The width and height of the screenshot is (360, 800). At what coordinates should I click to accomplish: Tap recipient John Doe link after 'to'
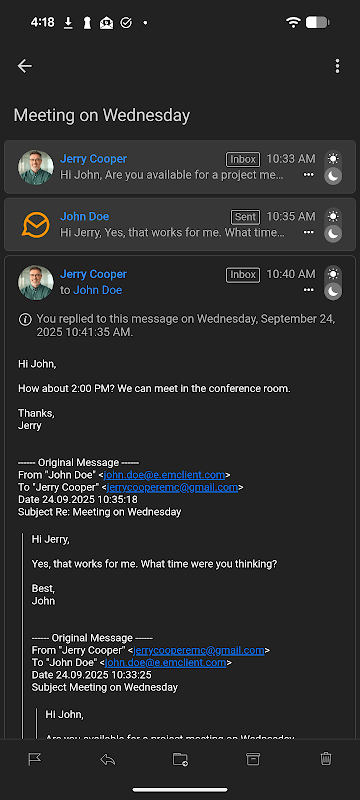click(98, 290)
